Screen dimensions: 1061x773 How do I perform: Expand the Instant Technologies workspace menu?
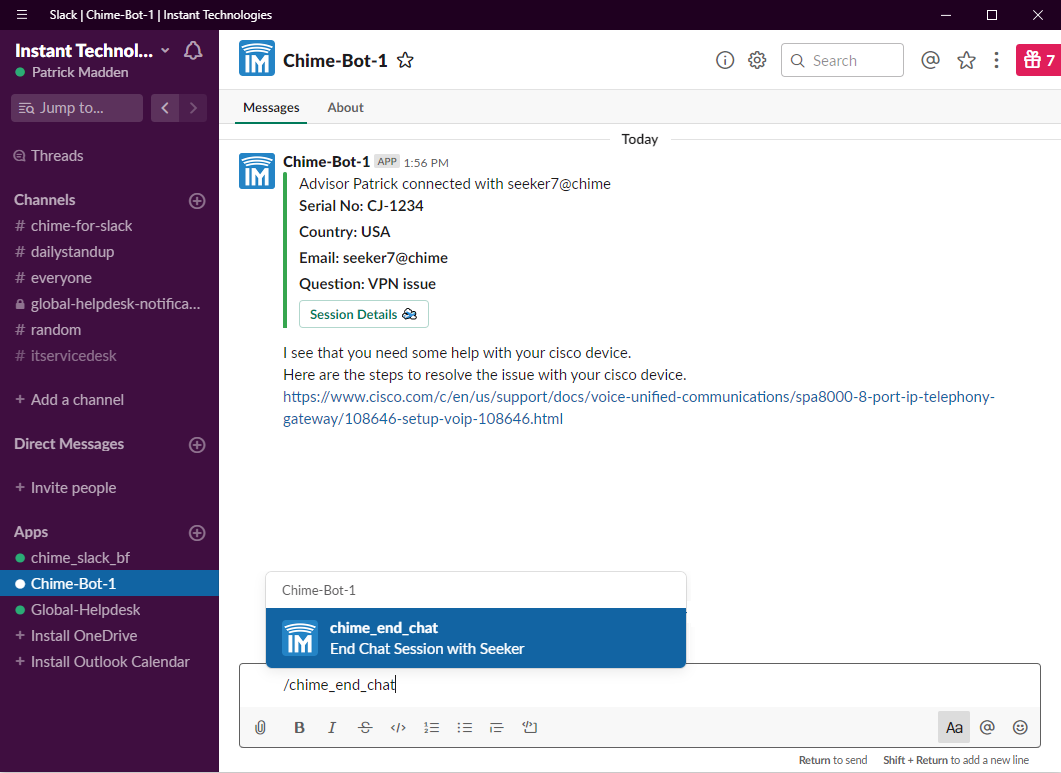click(92, 51)
